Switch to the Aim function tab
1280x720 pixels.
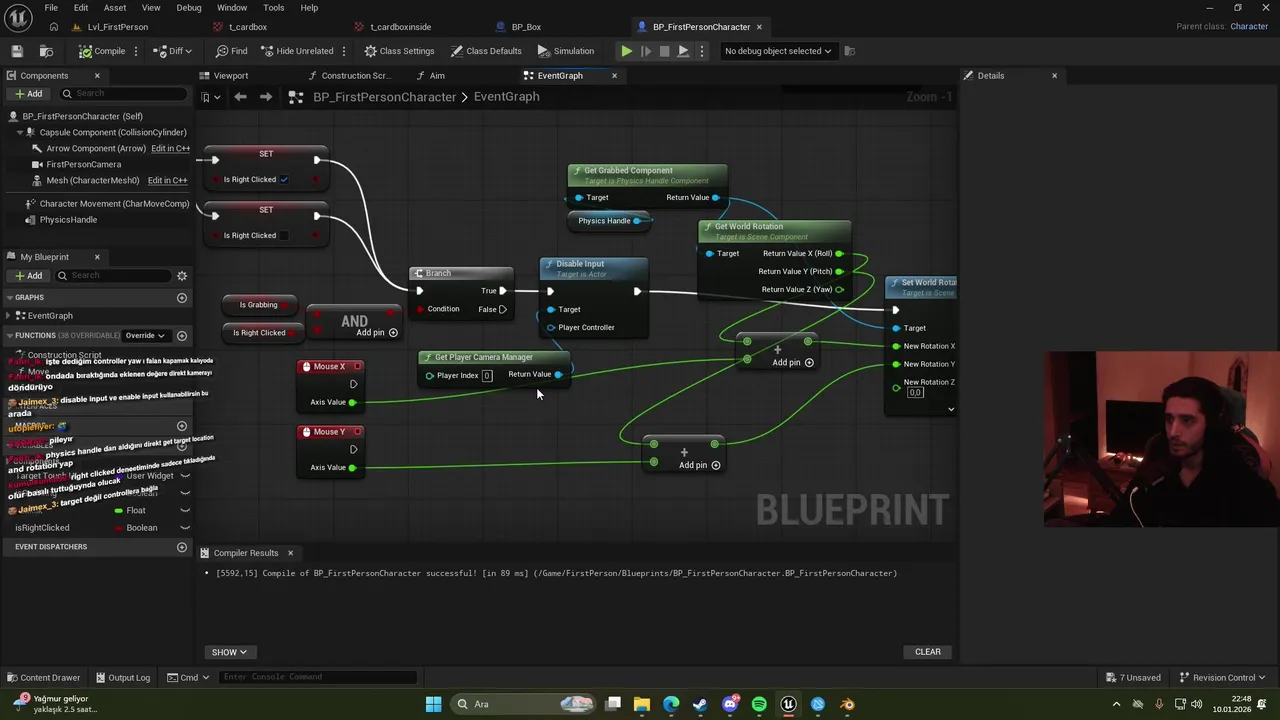(x=437, y=76)
